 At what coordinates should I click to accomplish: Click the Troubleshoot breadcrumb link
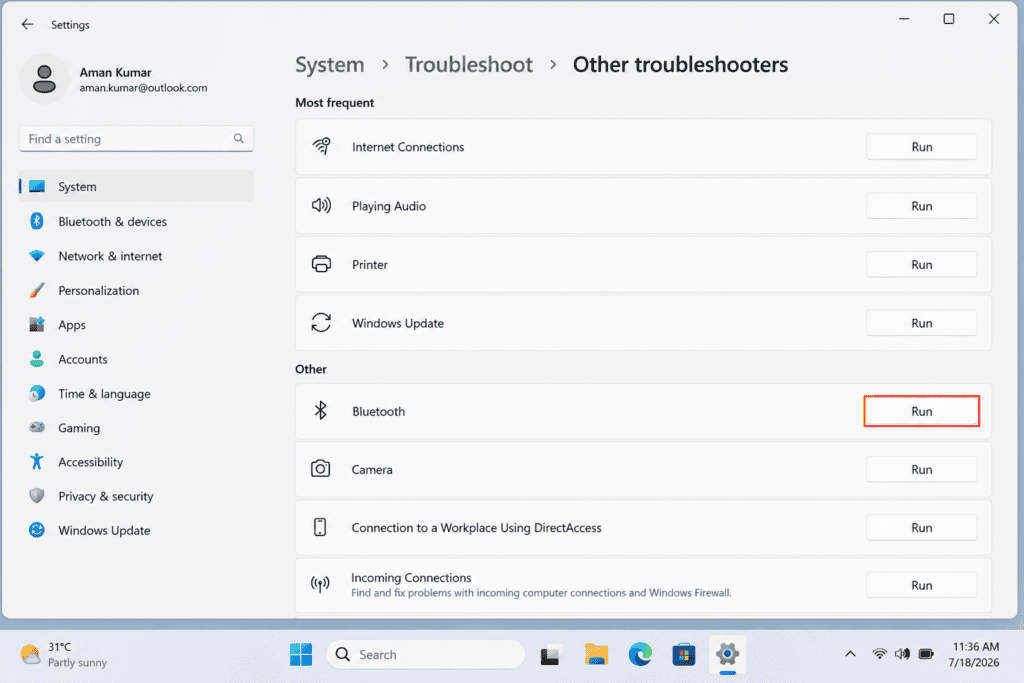tap(469, 65)
